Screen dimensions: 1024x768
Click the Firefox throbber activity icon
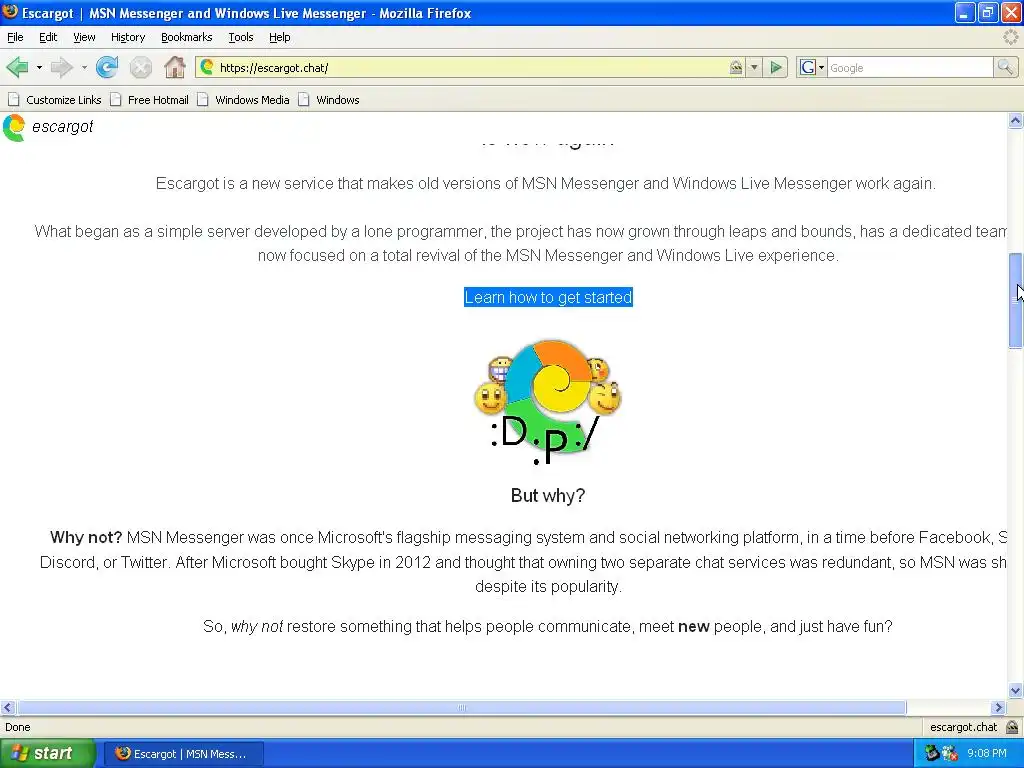pyautogui.click(x=1010, y=37)
